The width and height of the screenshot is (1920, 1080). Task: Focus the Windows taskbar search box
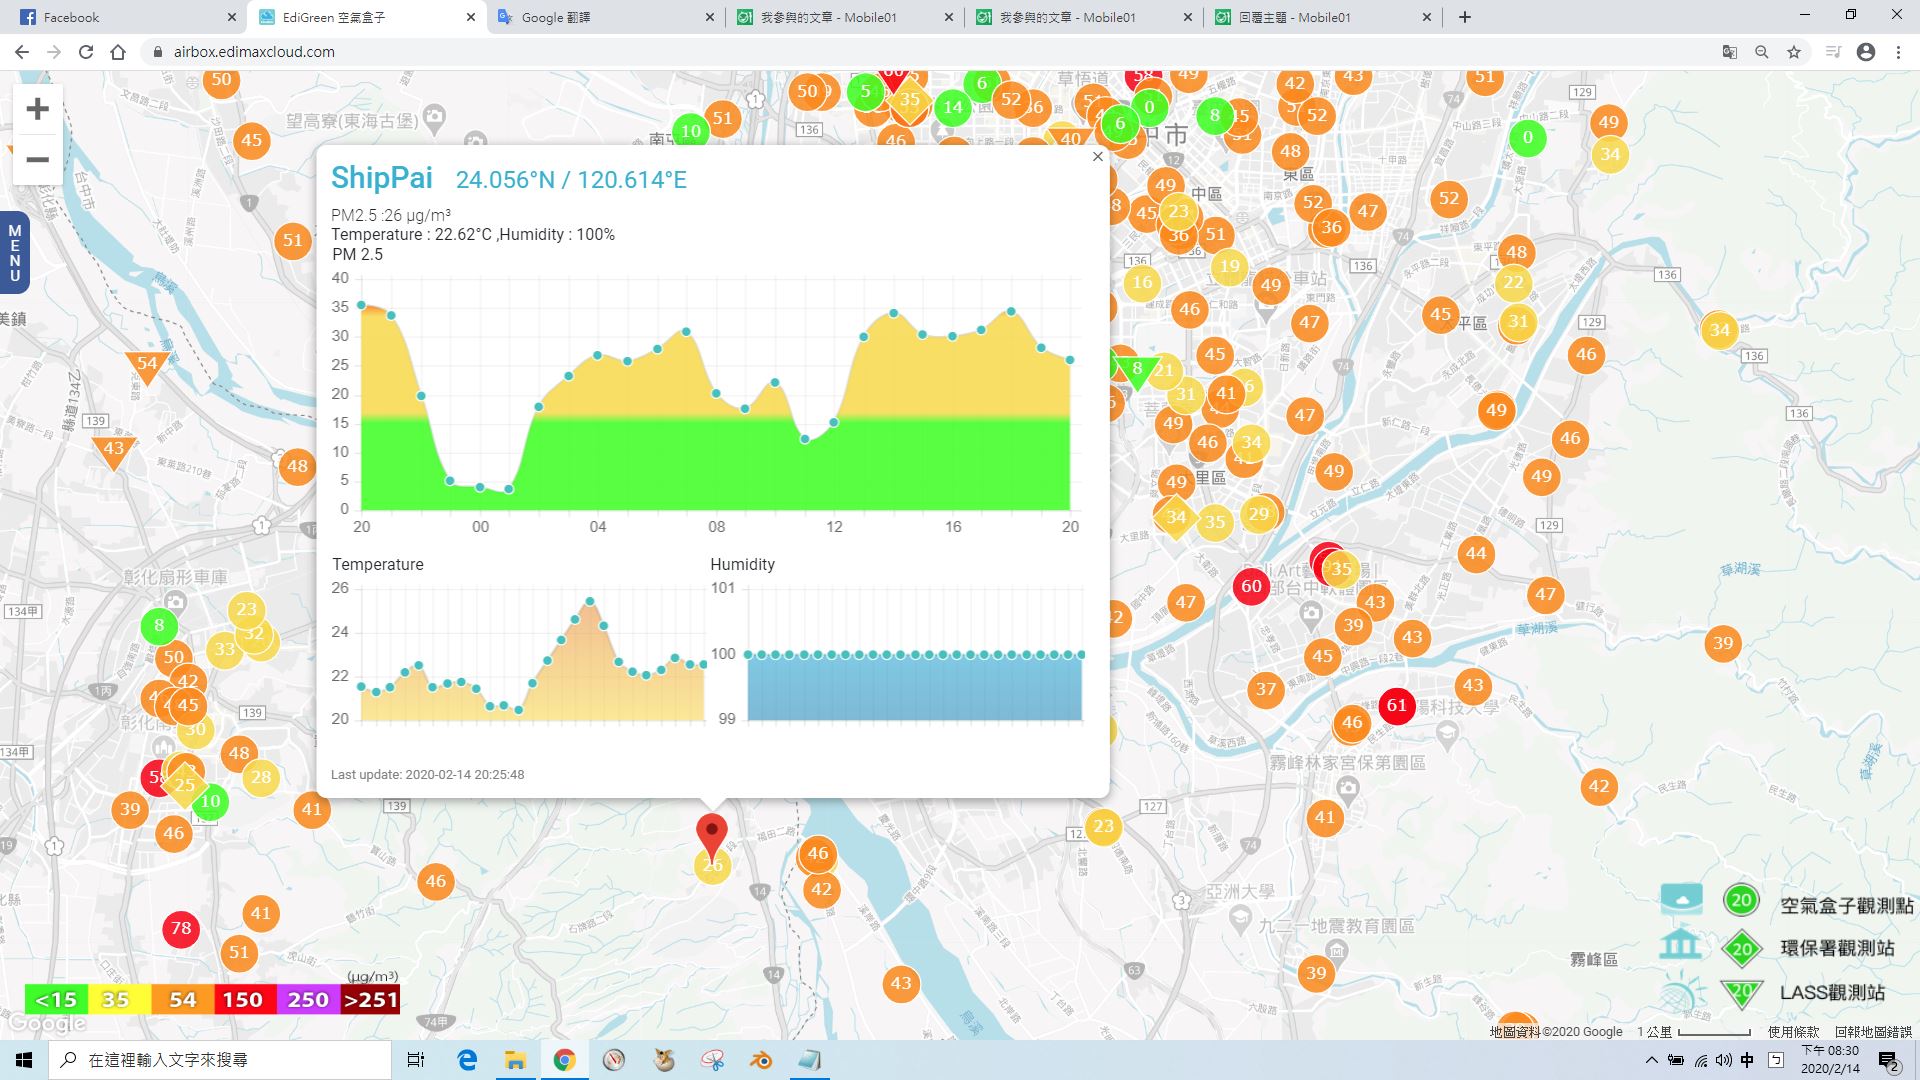220,1060
